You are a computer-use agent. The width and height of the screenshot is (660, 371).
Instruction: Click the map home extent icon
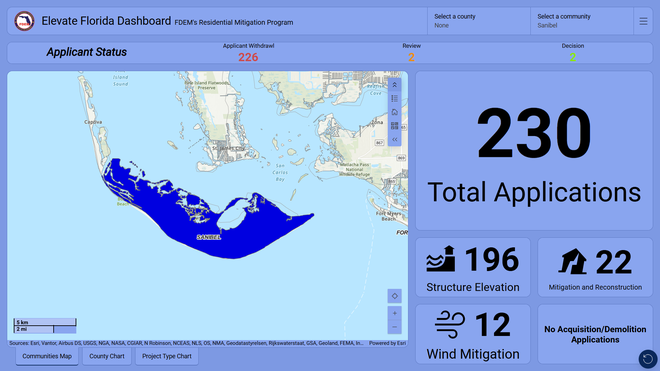coord(394,112)
